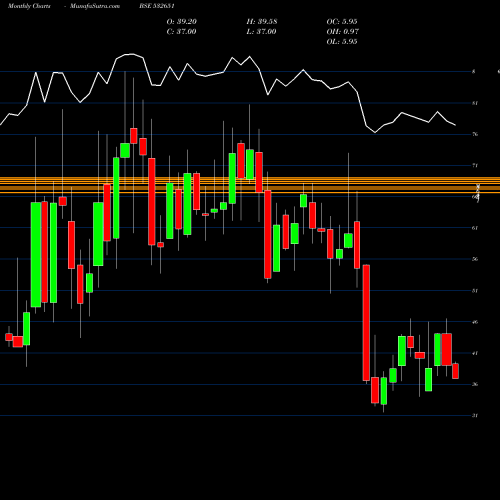
Task: Click the '61' price axis label
Action: pyautogui.click(x=475, y=228)
